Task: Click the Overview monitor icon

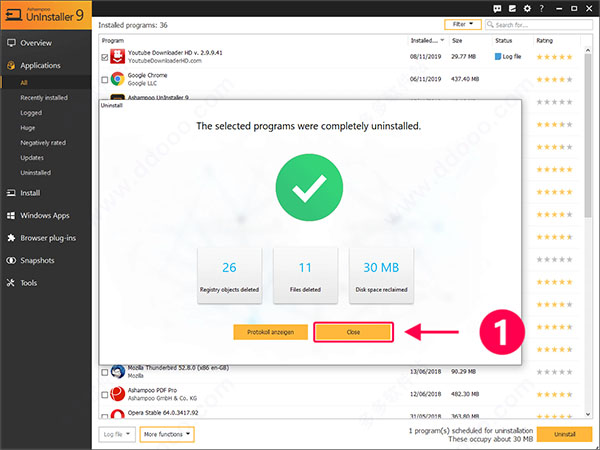Action: tap(11, 43)
